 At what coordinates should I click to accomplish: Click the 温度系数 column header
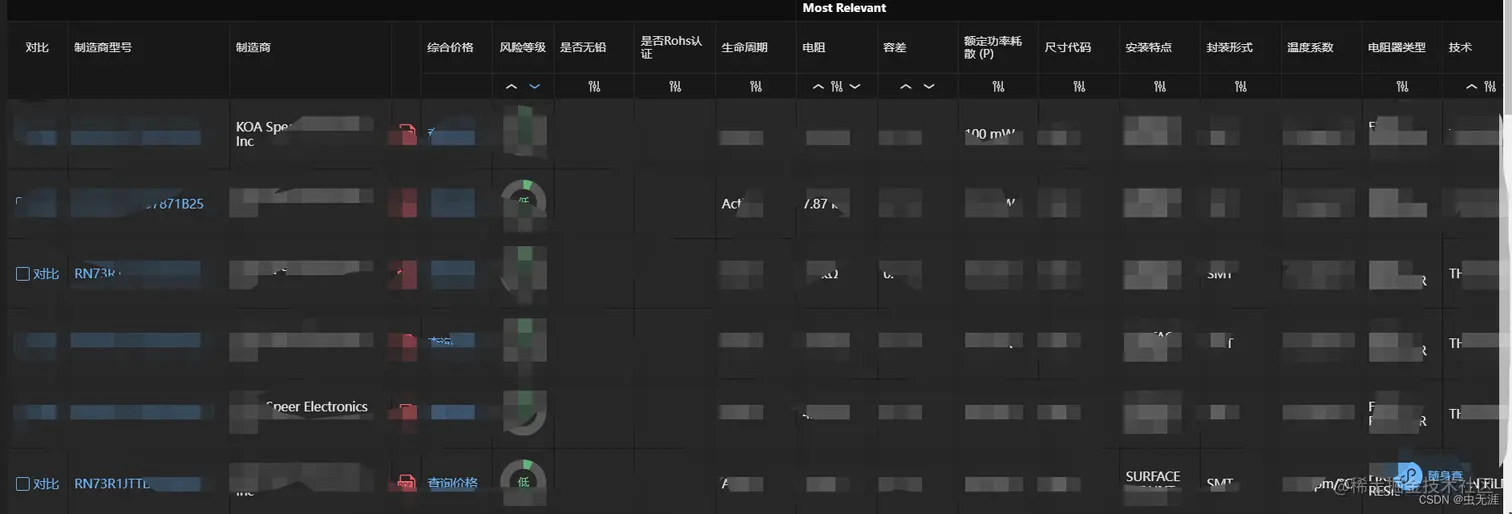[x=1310, y=47]
